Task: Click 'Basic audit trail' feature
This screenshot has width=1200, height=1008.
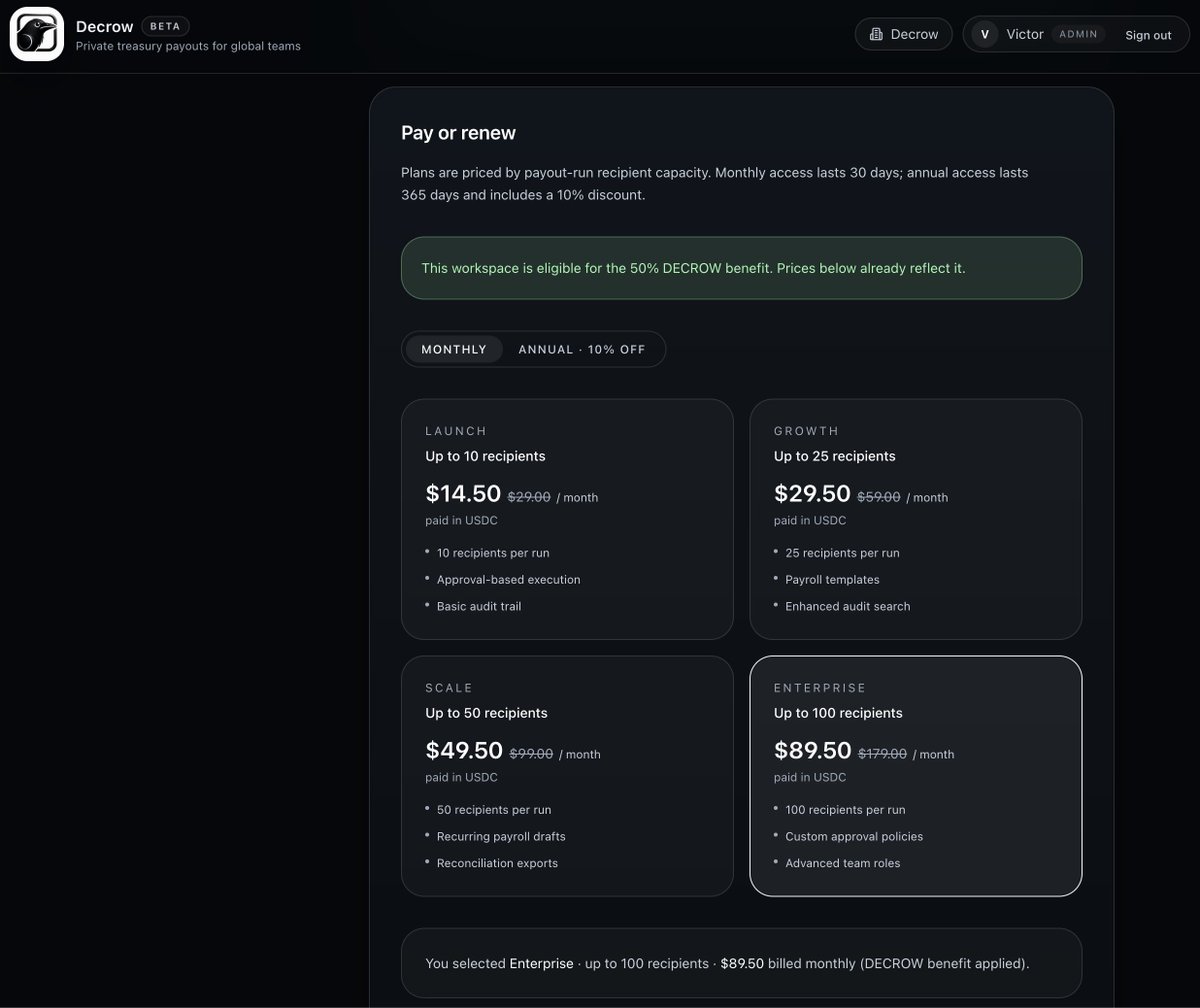Action: point(479,606)
